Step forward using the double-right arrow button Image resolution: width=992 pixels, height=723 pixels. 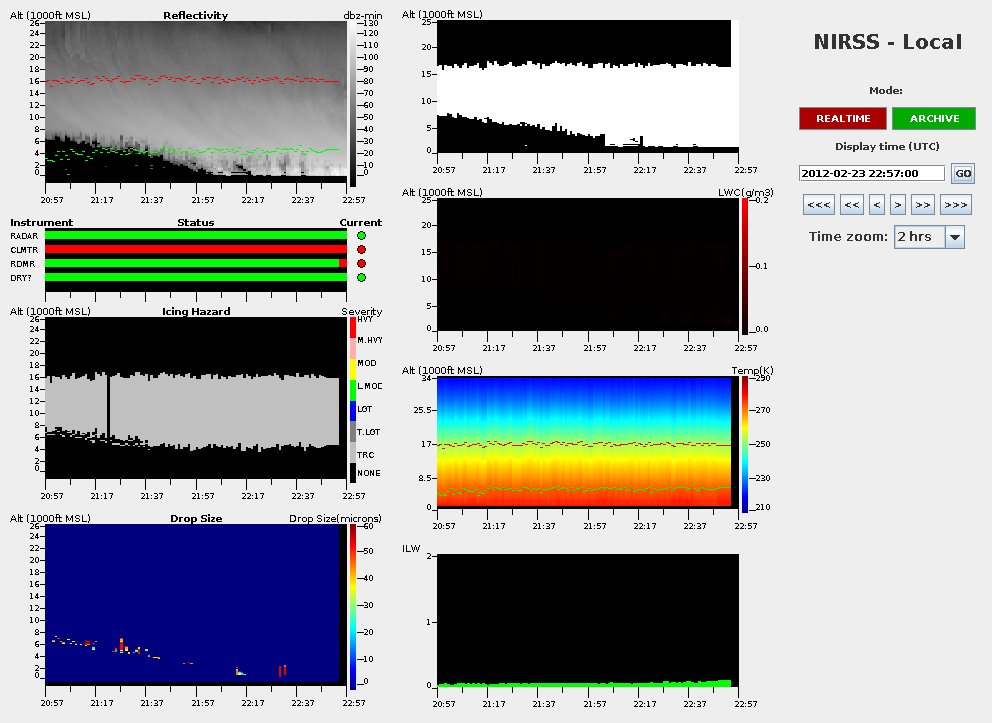(922, 205)
